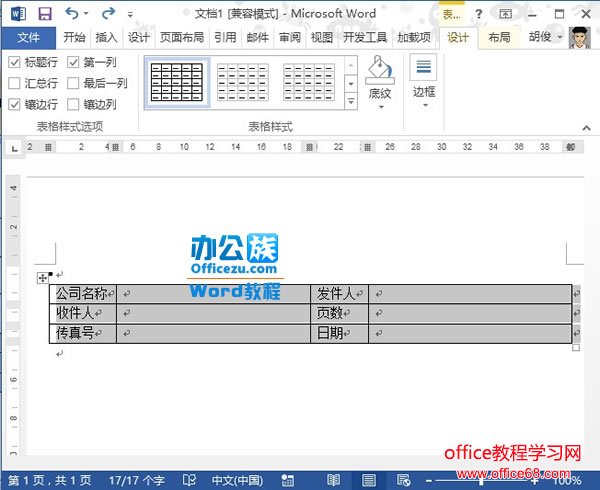Open the 边框 dropdown arrow
Image resolution: width=600 pixels, height=490 pixels.
[425, 105]
